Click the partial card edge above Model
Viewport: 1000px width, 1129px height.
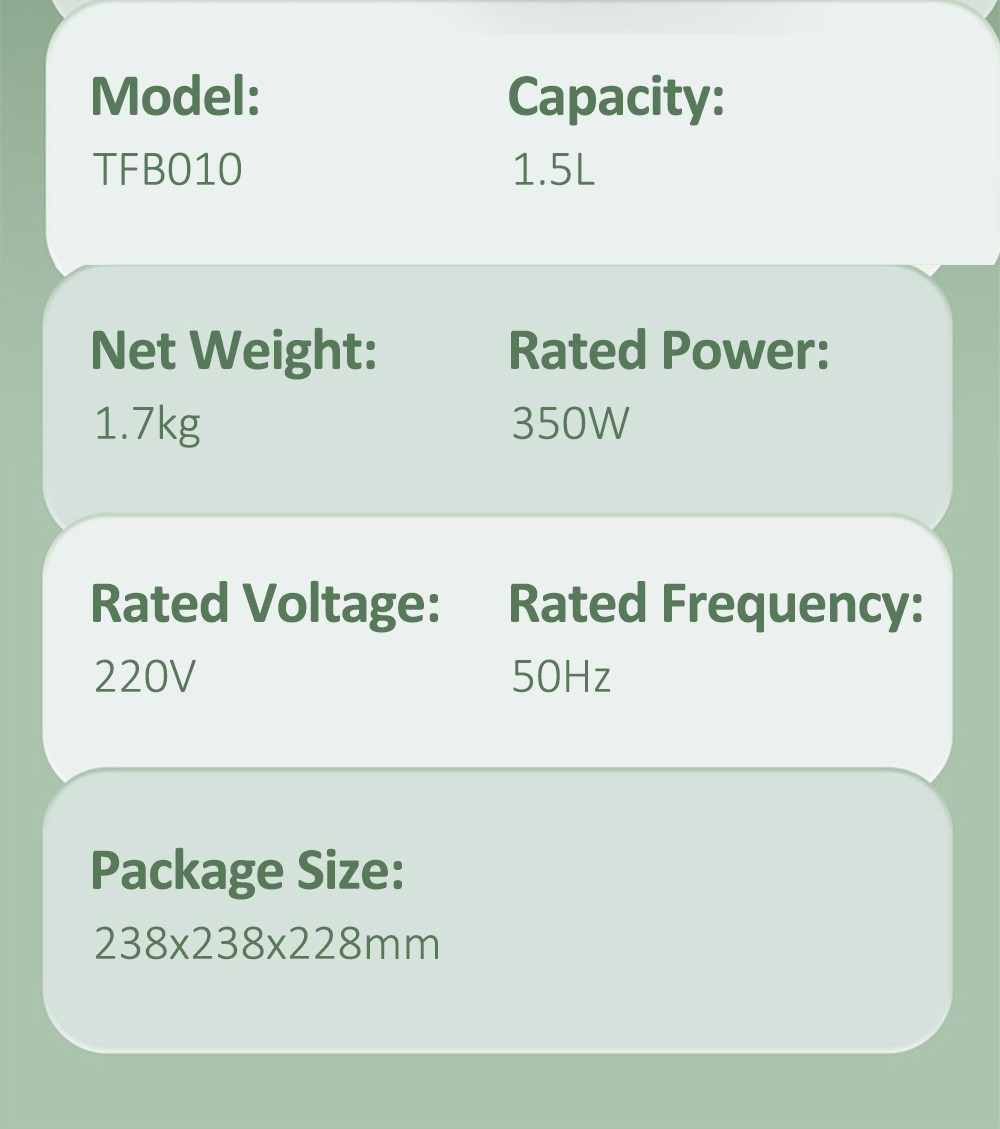pos(250,6)
